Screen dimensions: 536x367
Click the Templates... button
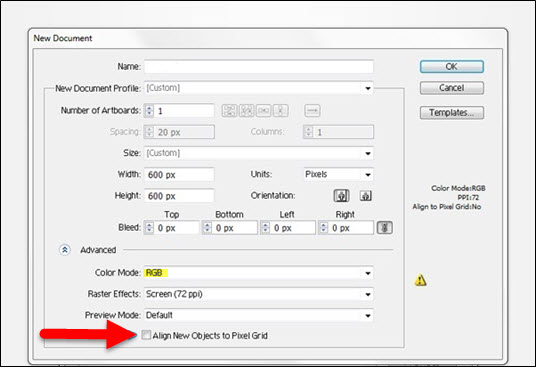coord(452,112)
